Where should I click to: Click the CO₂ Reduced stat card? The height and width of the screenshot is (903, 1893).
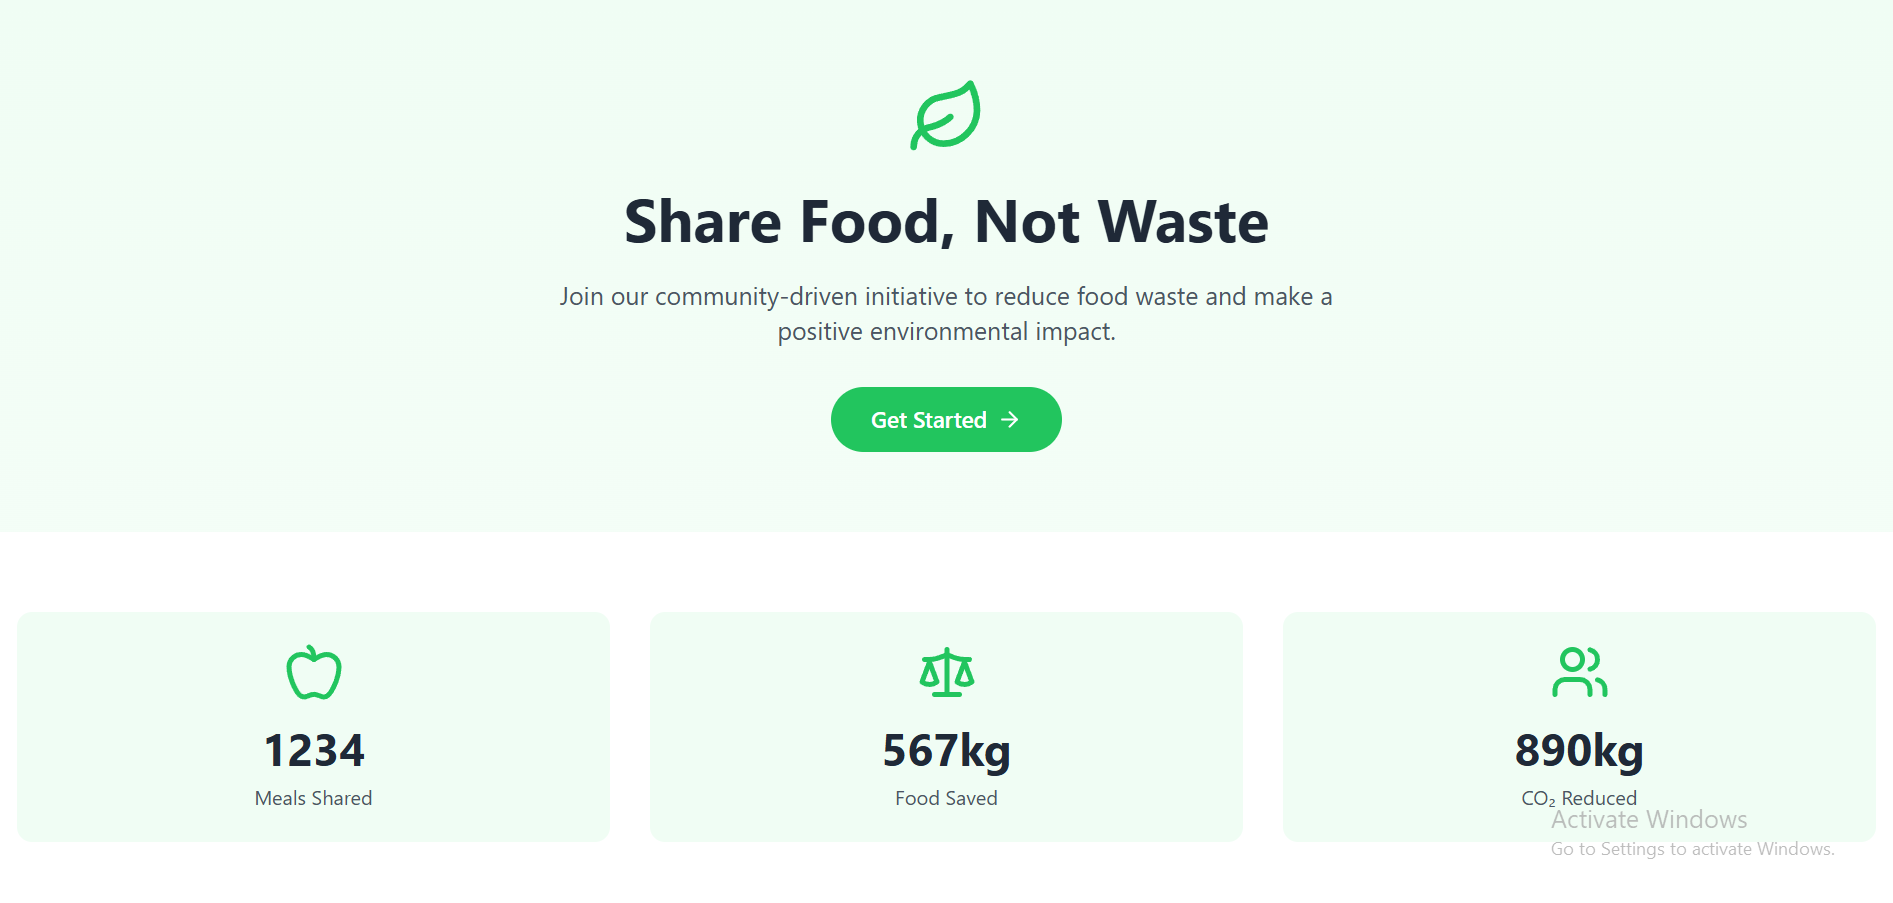point(1580,727)
